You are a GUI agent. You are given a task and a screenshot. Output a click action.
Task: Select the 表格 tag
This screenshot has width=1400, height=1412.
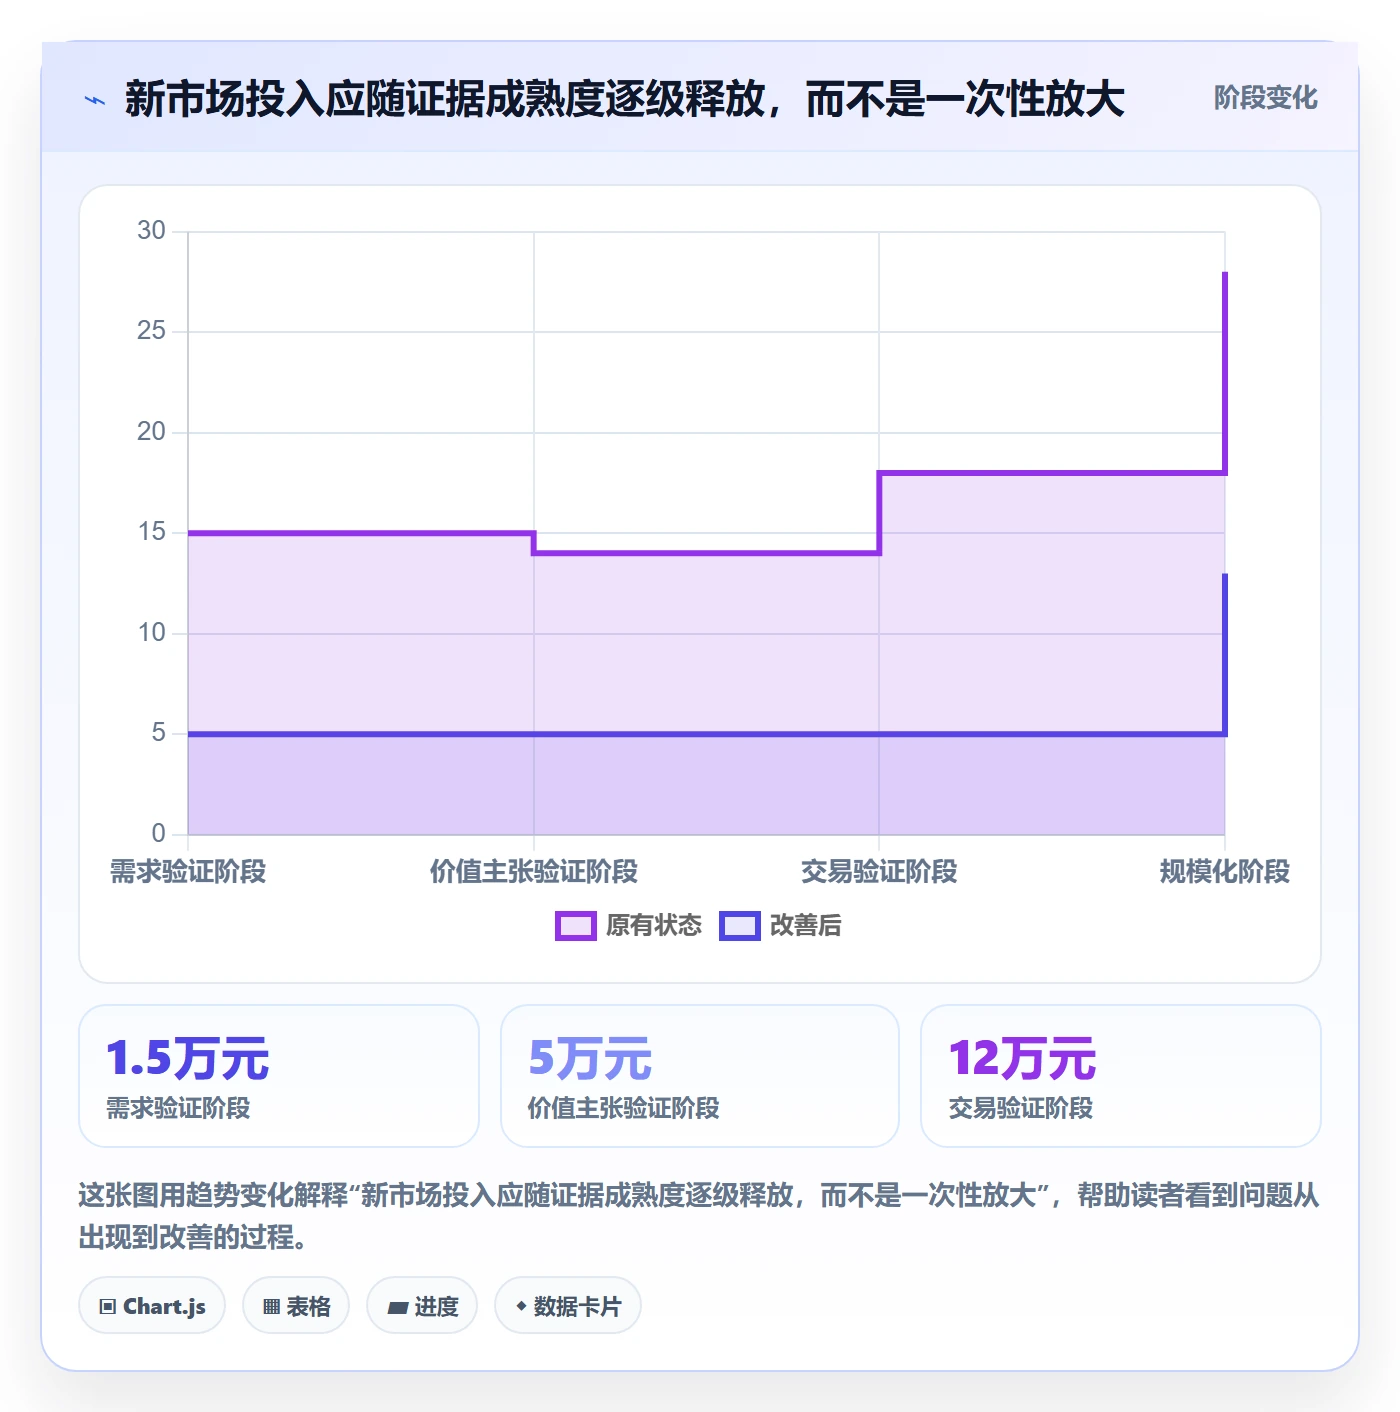[296, 1306]
